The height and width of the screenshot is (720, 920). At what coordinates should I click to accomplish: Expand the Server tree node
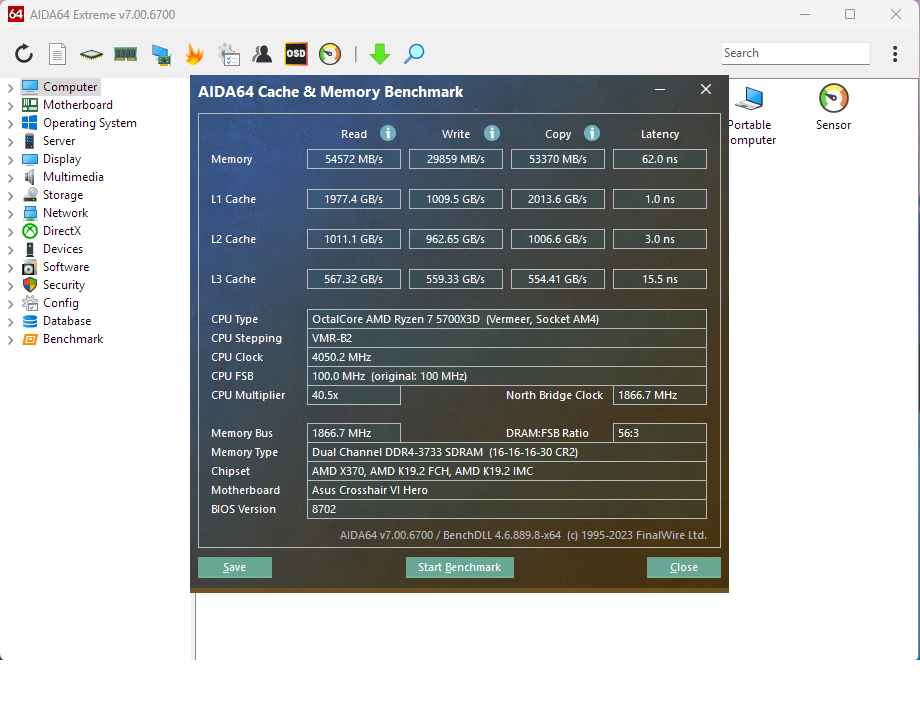point(11,142)
